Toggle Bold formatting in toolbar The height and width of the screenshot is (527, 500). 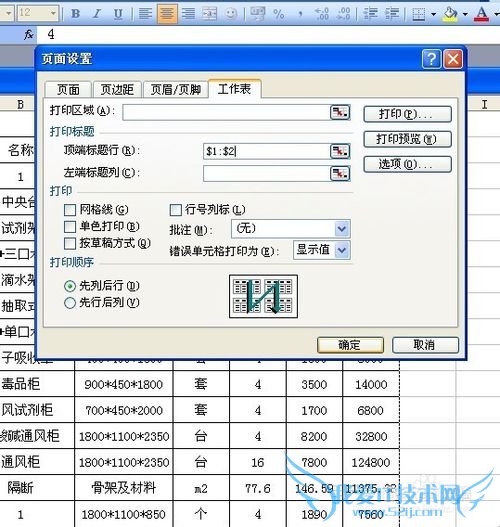click(76, 14)
